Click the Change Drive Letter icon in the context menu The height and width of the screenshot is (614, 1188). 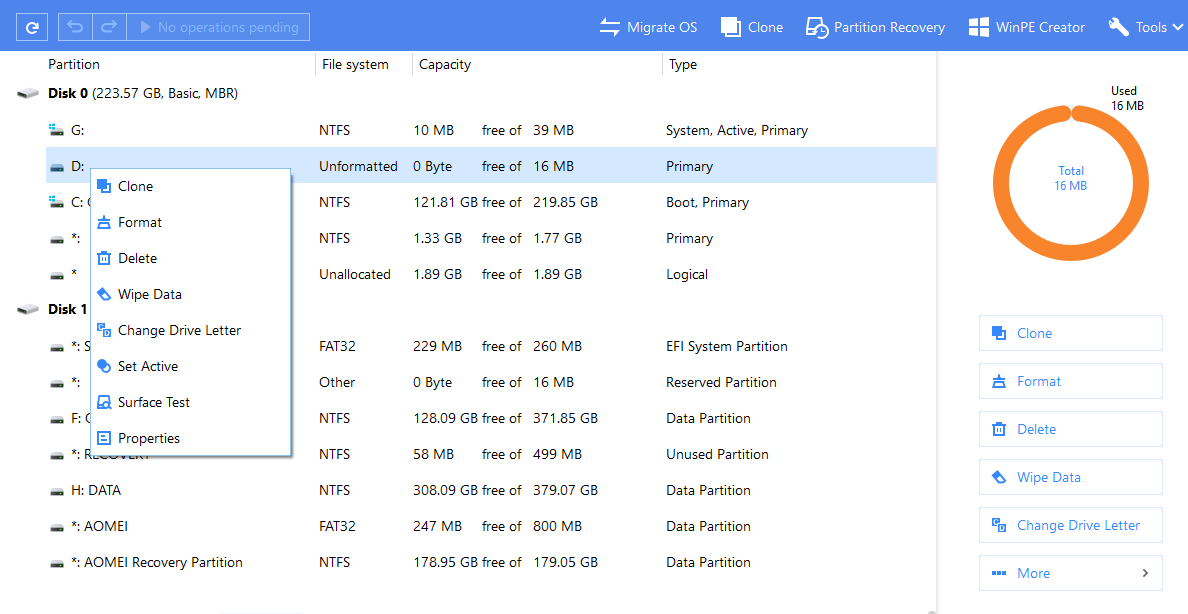click(x=105, y=330)
